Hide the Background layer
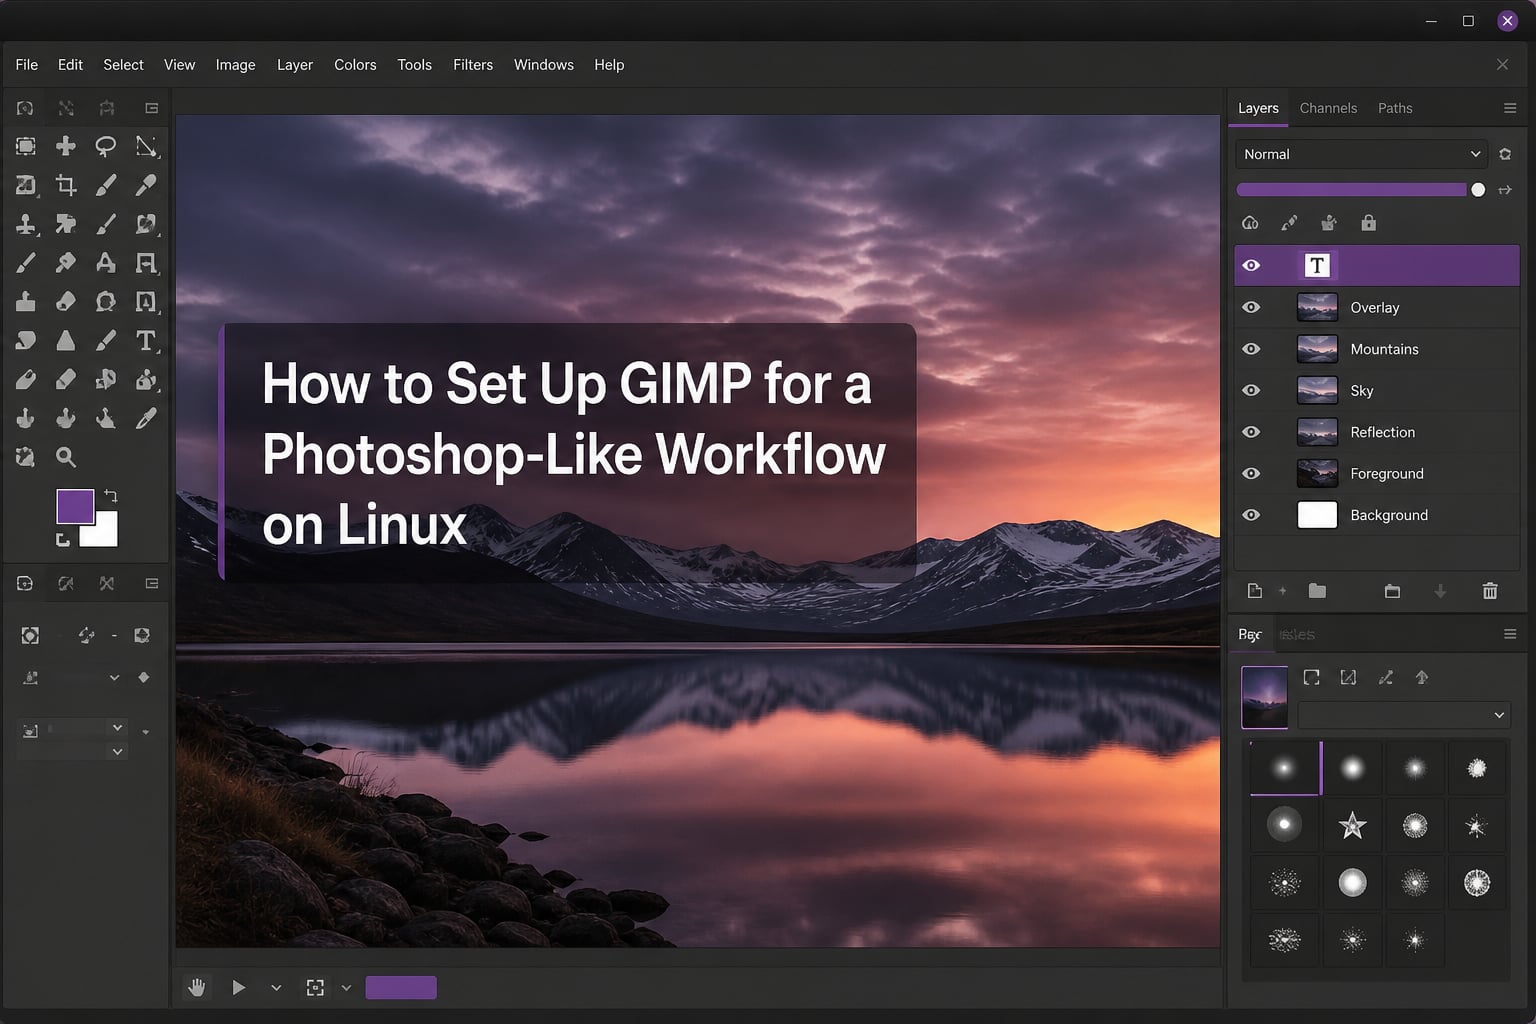Viewport: 1536px width, 1024px height. coord(1251,515)
